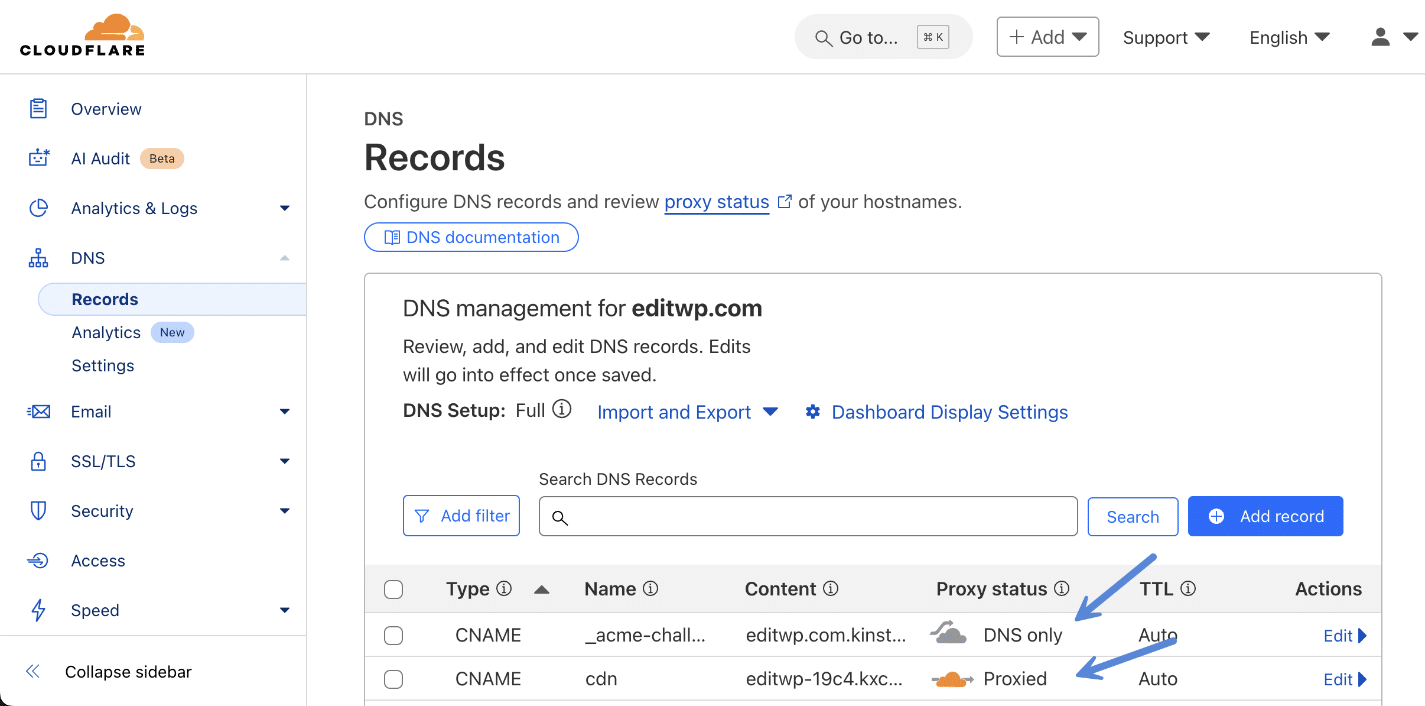Open Dashboard Display Settings gear icon
The width and height of the screenshot is (1425, 706).
point(812,412)
